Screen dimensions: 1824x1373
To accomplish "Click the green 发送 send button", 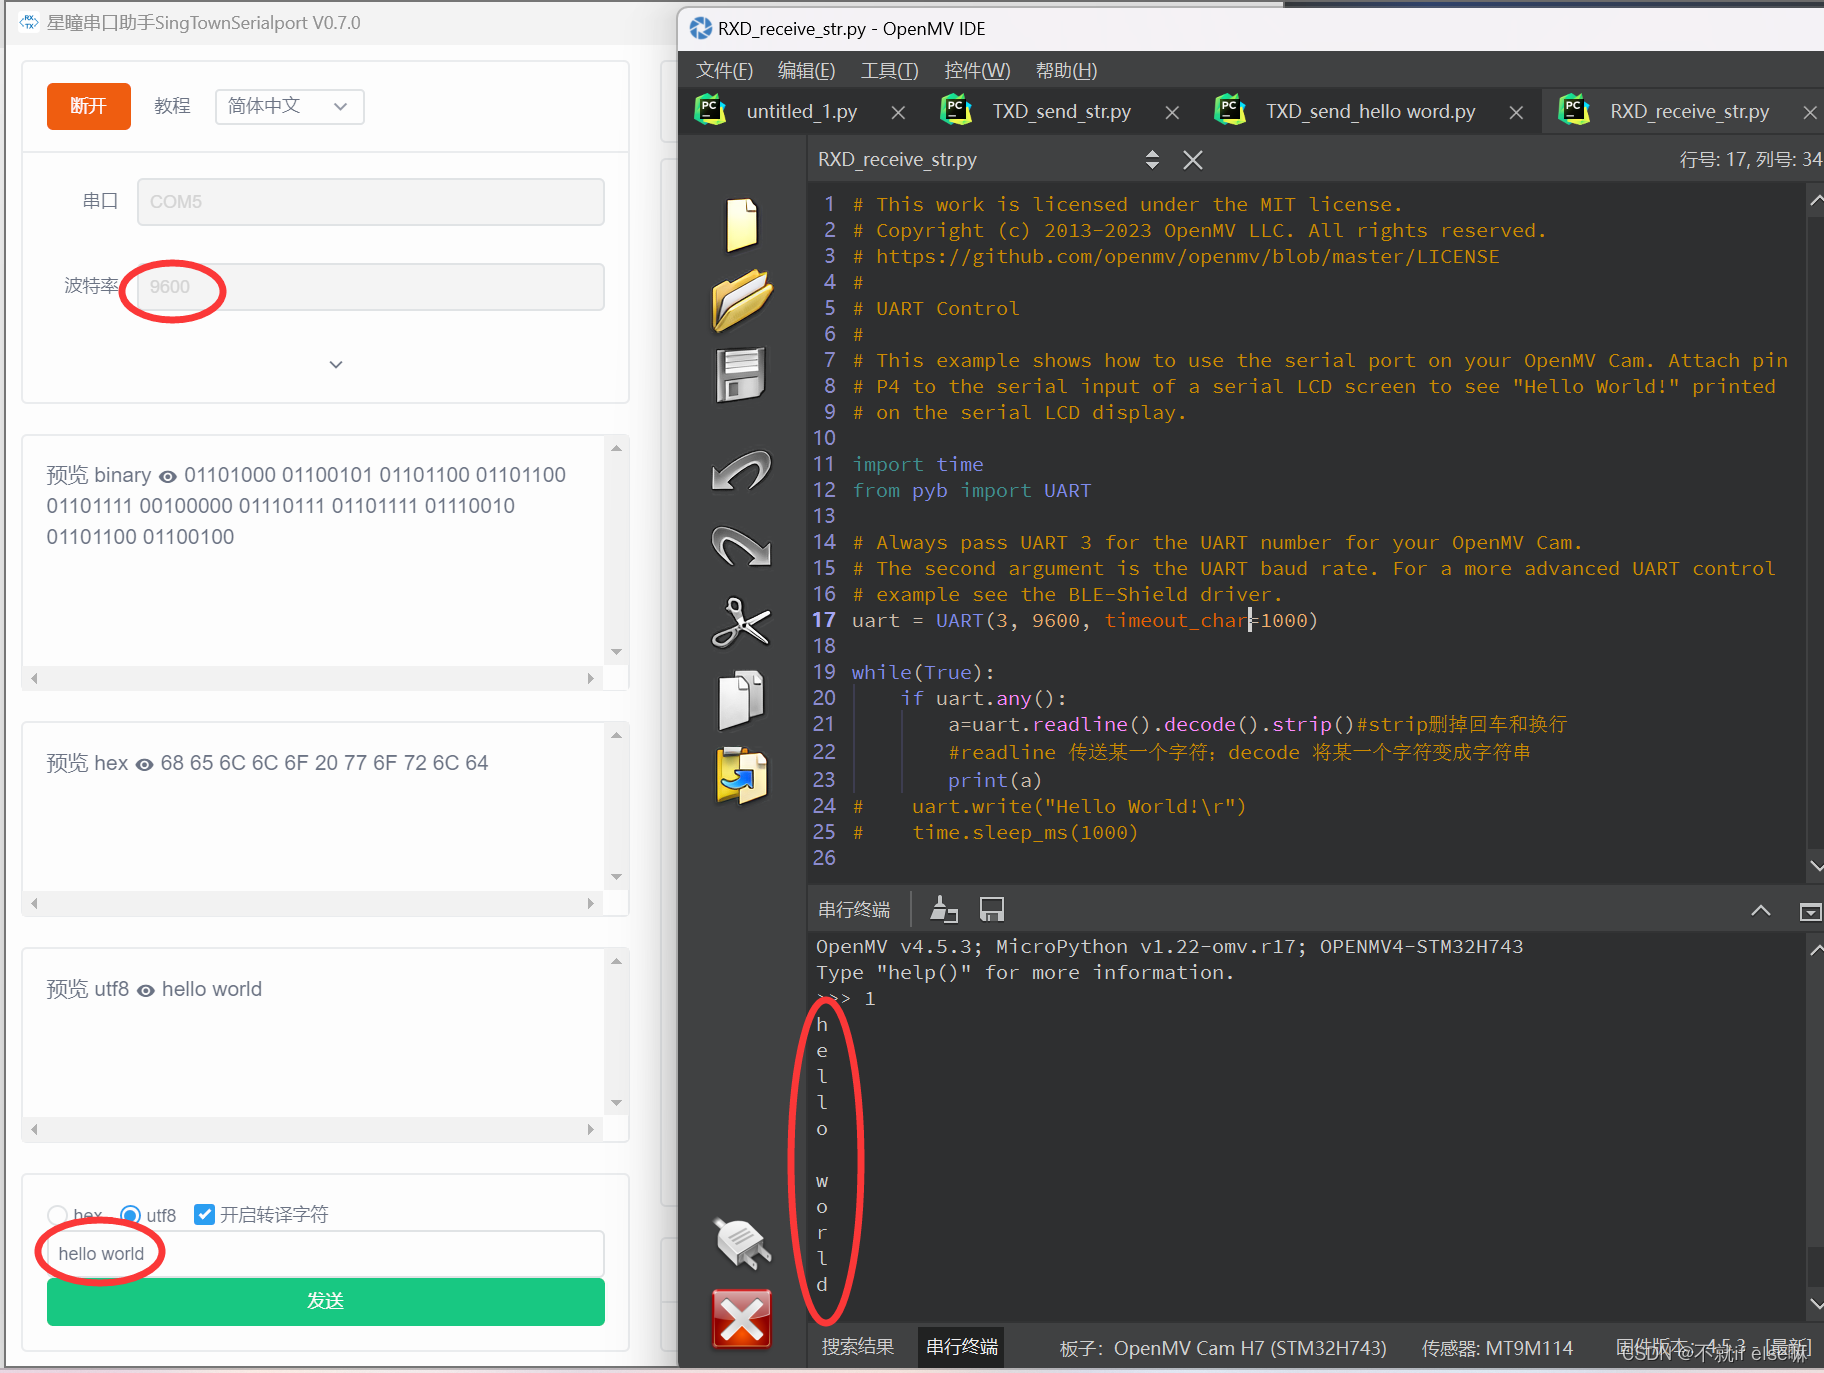I will (326, 1301).
